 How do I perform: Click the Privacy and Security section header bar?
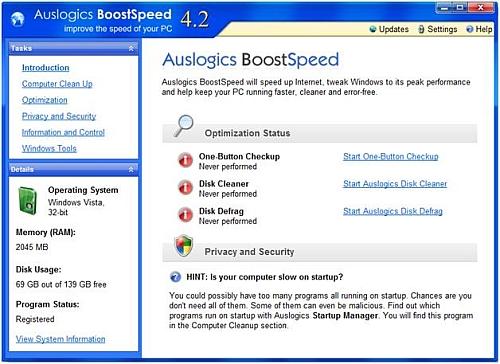tap(320, 252)
